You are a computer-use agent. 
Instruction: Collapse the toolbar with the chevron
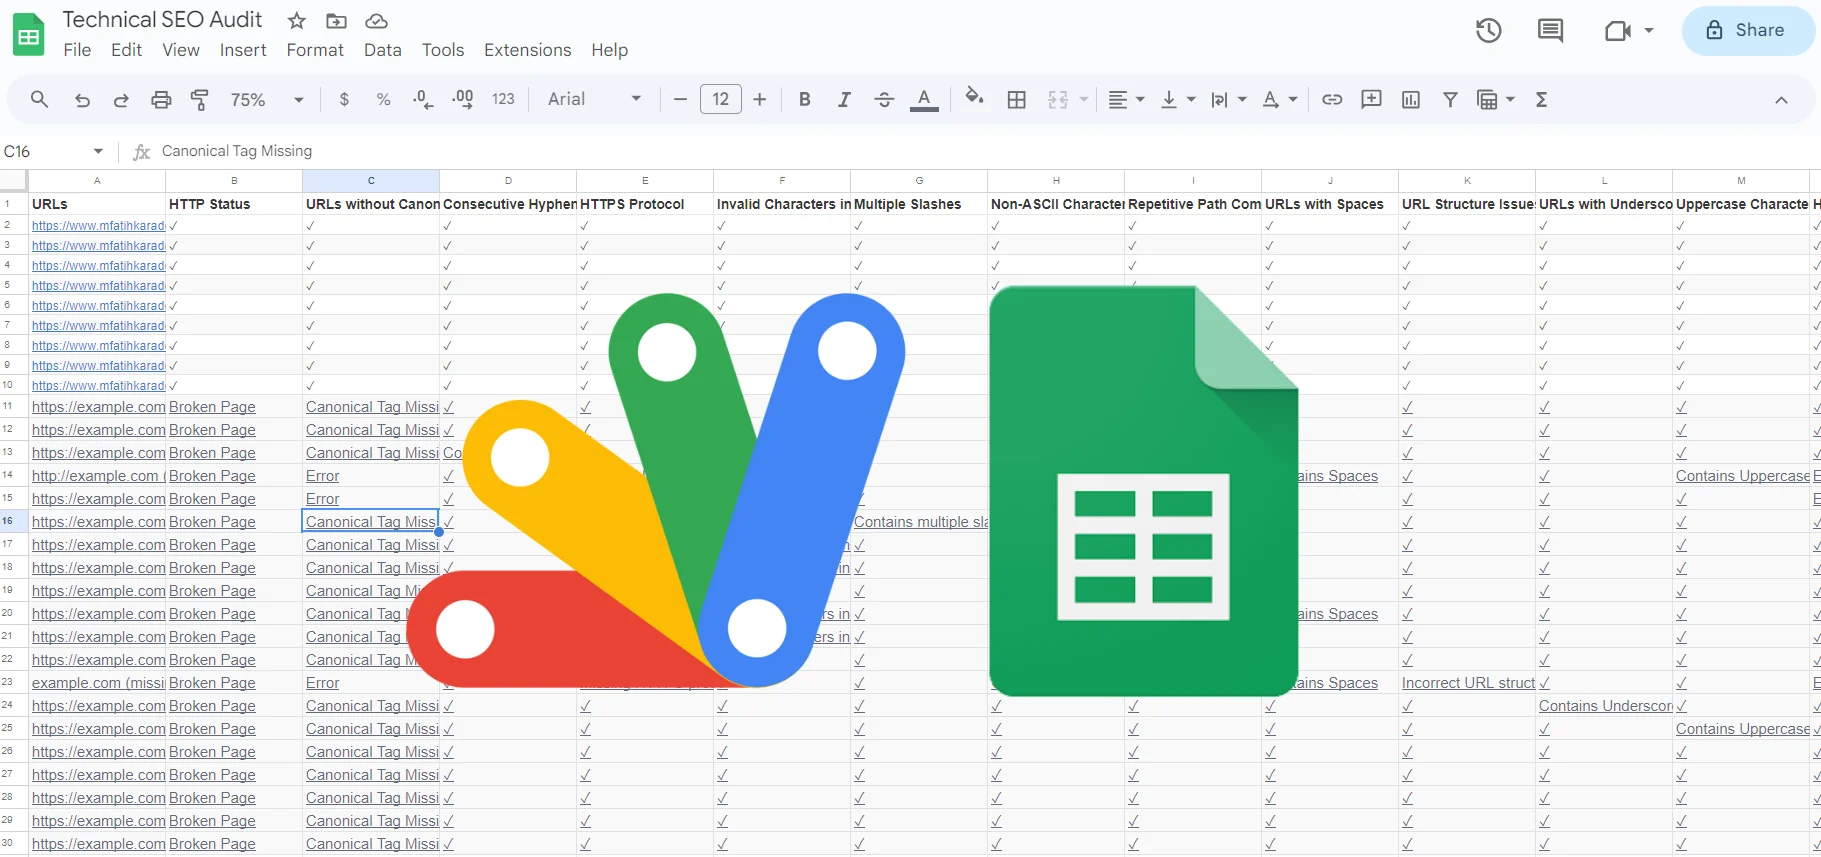pyautogui.click(x=1781, y=100)
